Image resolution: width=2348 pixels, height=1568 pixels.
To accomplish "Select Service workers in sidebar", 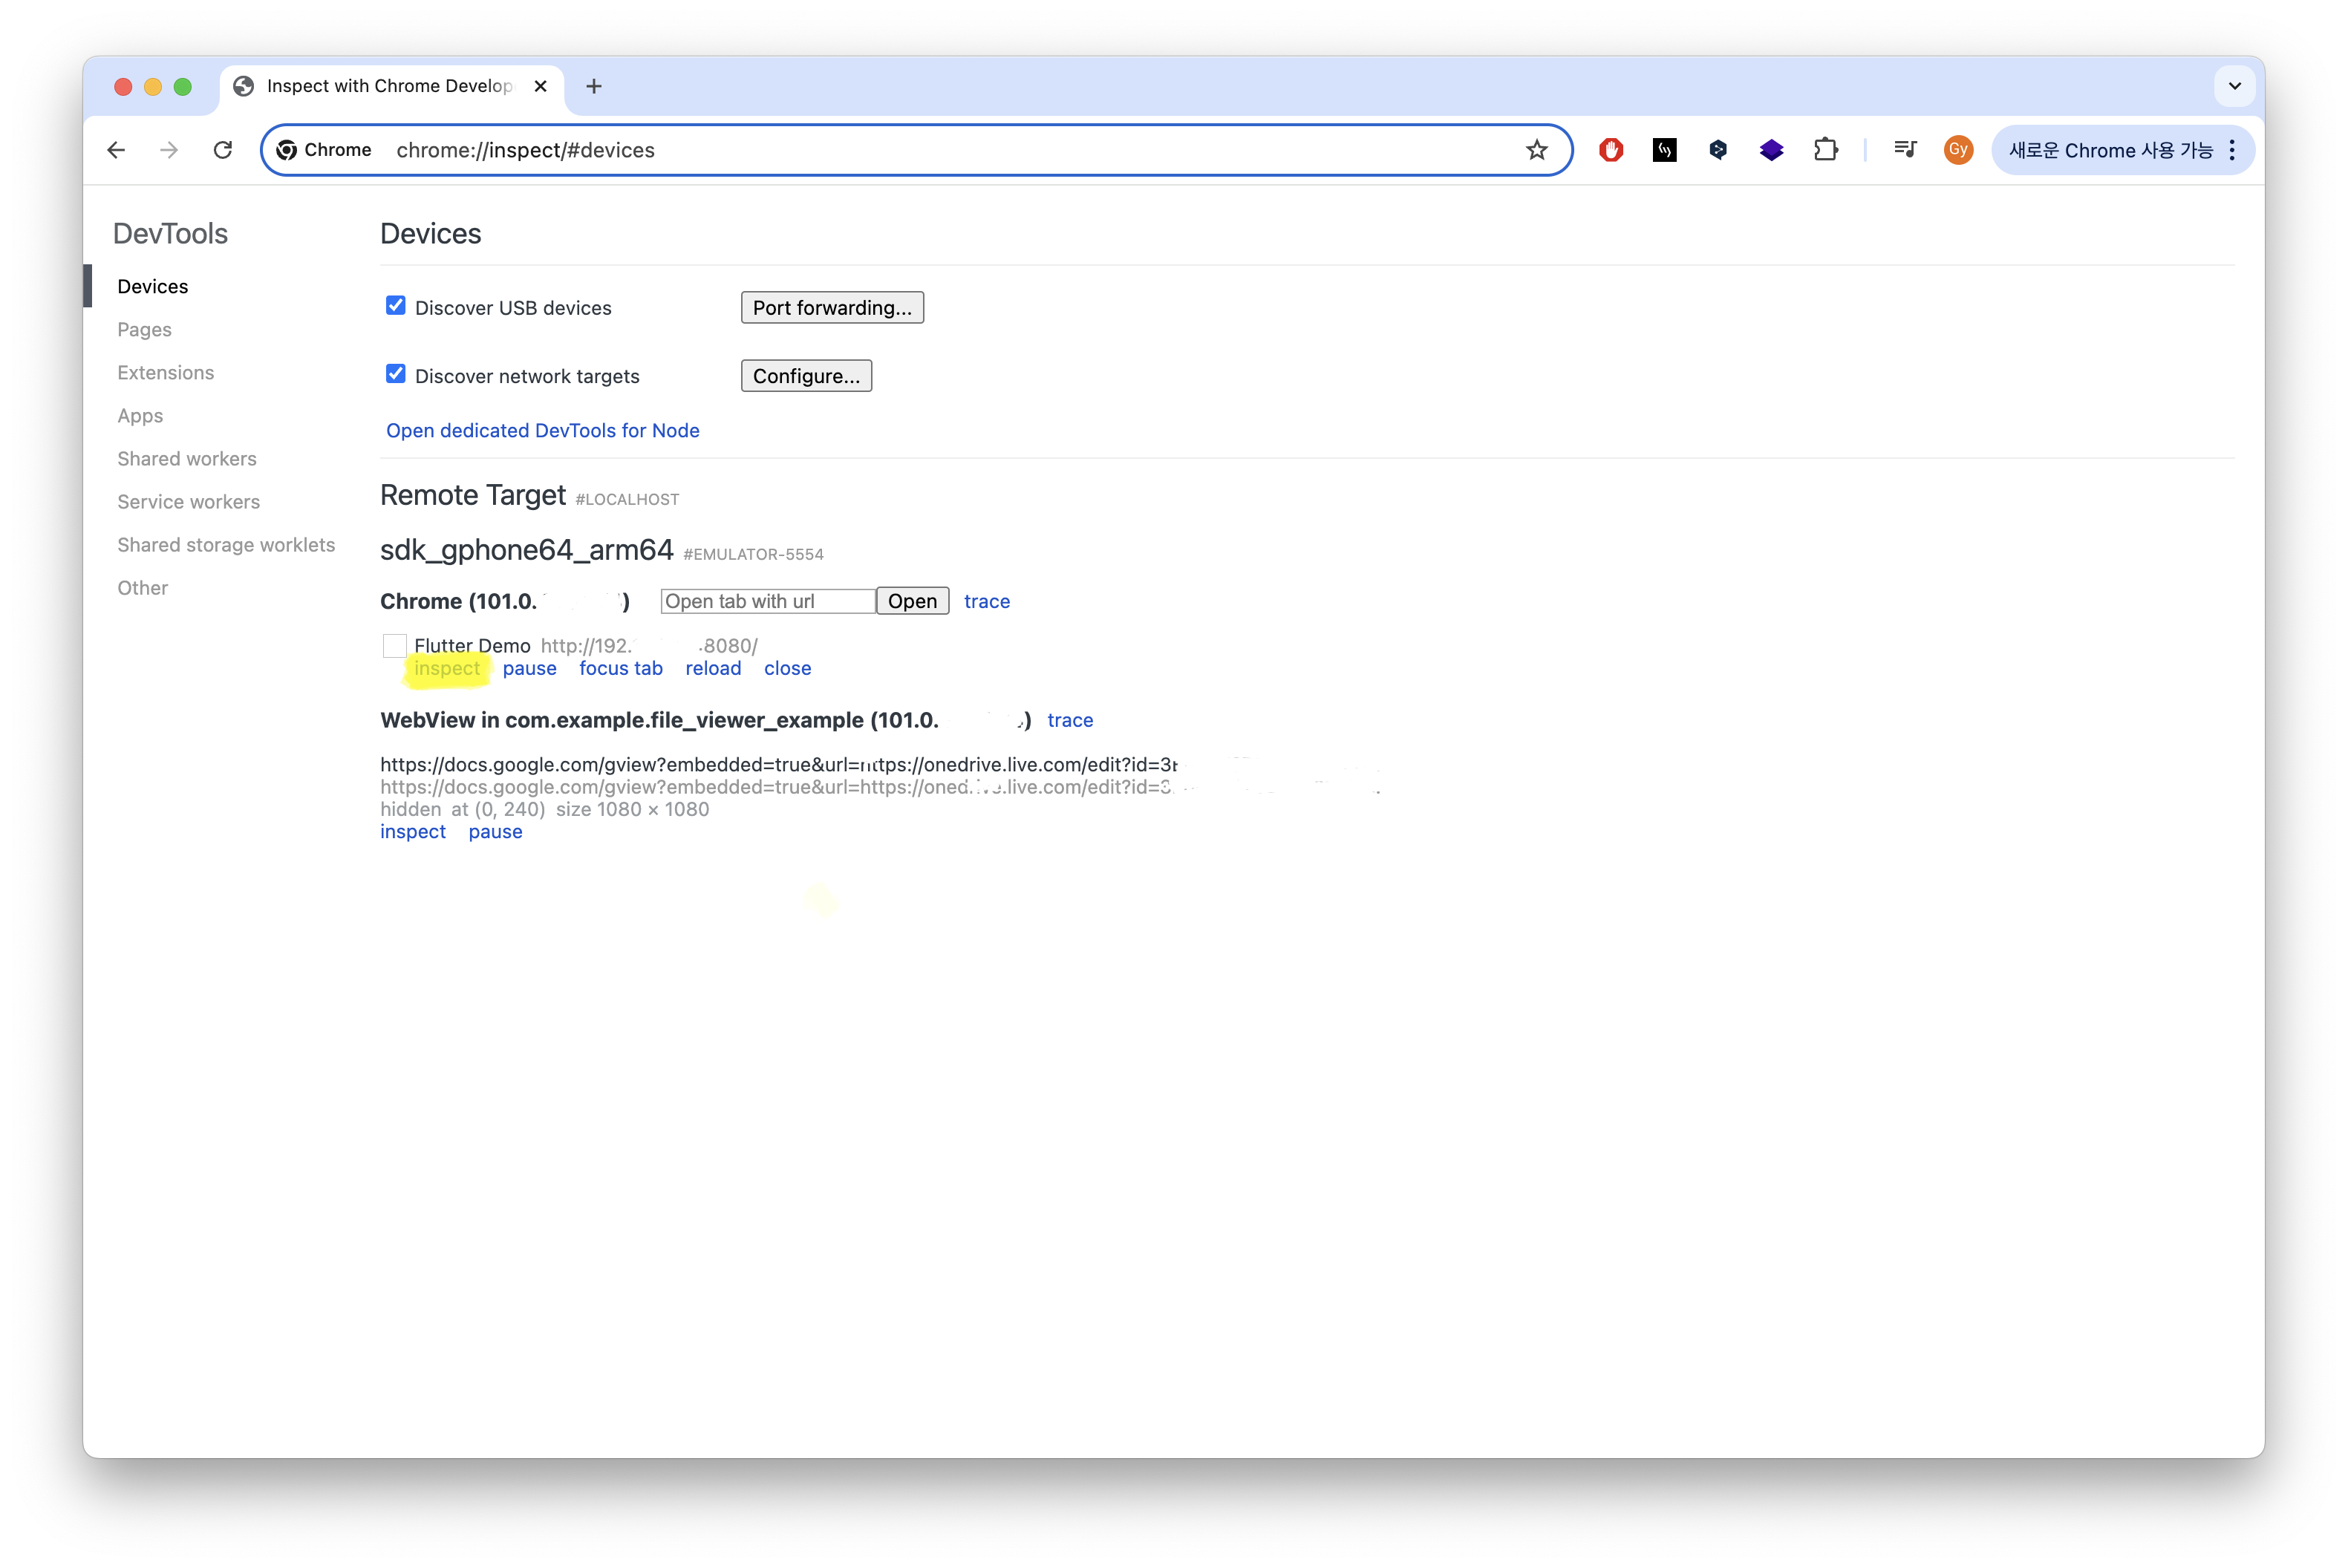I will [188, 502].
